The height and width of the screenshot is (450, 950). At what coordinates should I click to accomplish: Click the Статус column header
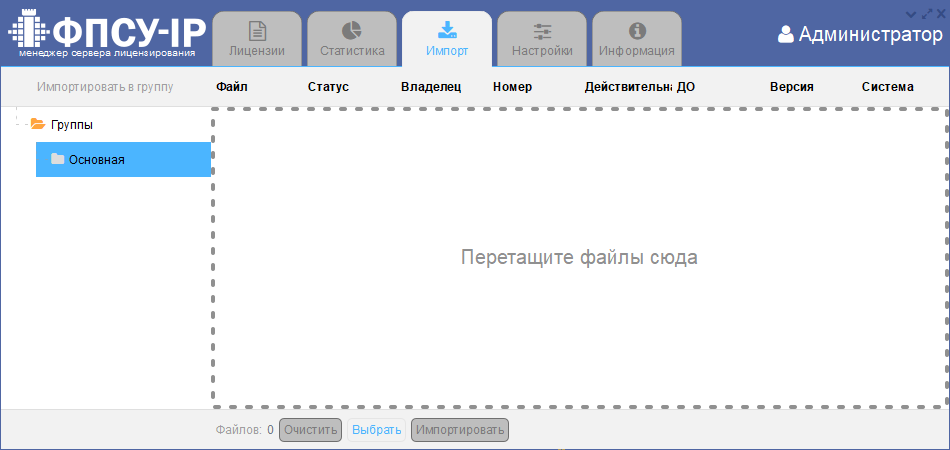pos(328,87)
